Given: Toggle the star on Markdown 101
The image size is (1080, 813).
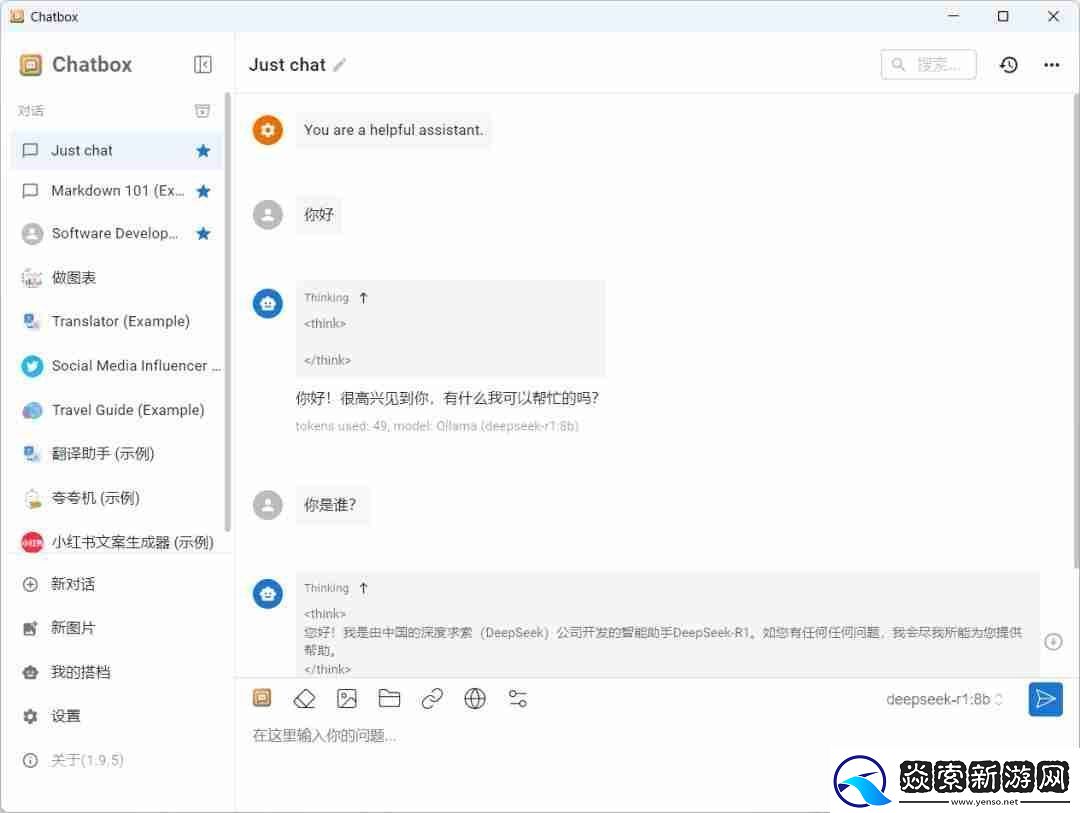Looking at the screenshot, I should click(x=203, y=191).
